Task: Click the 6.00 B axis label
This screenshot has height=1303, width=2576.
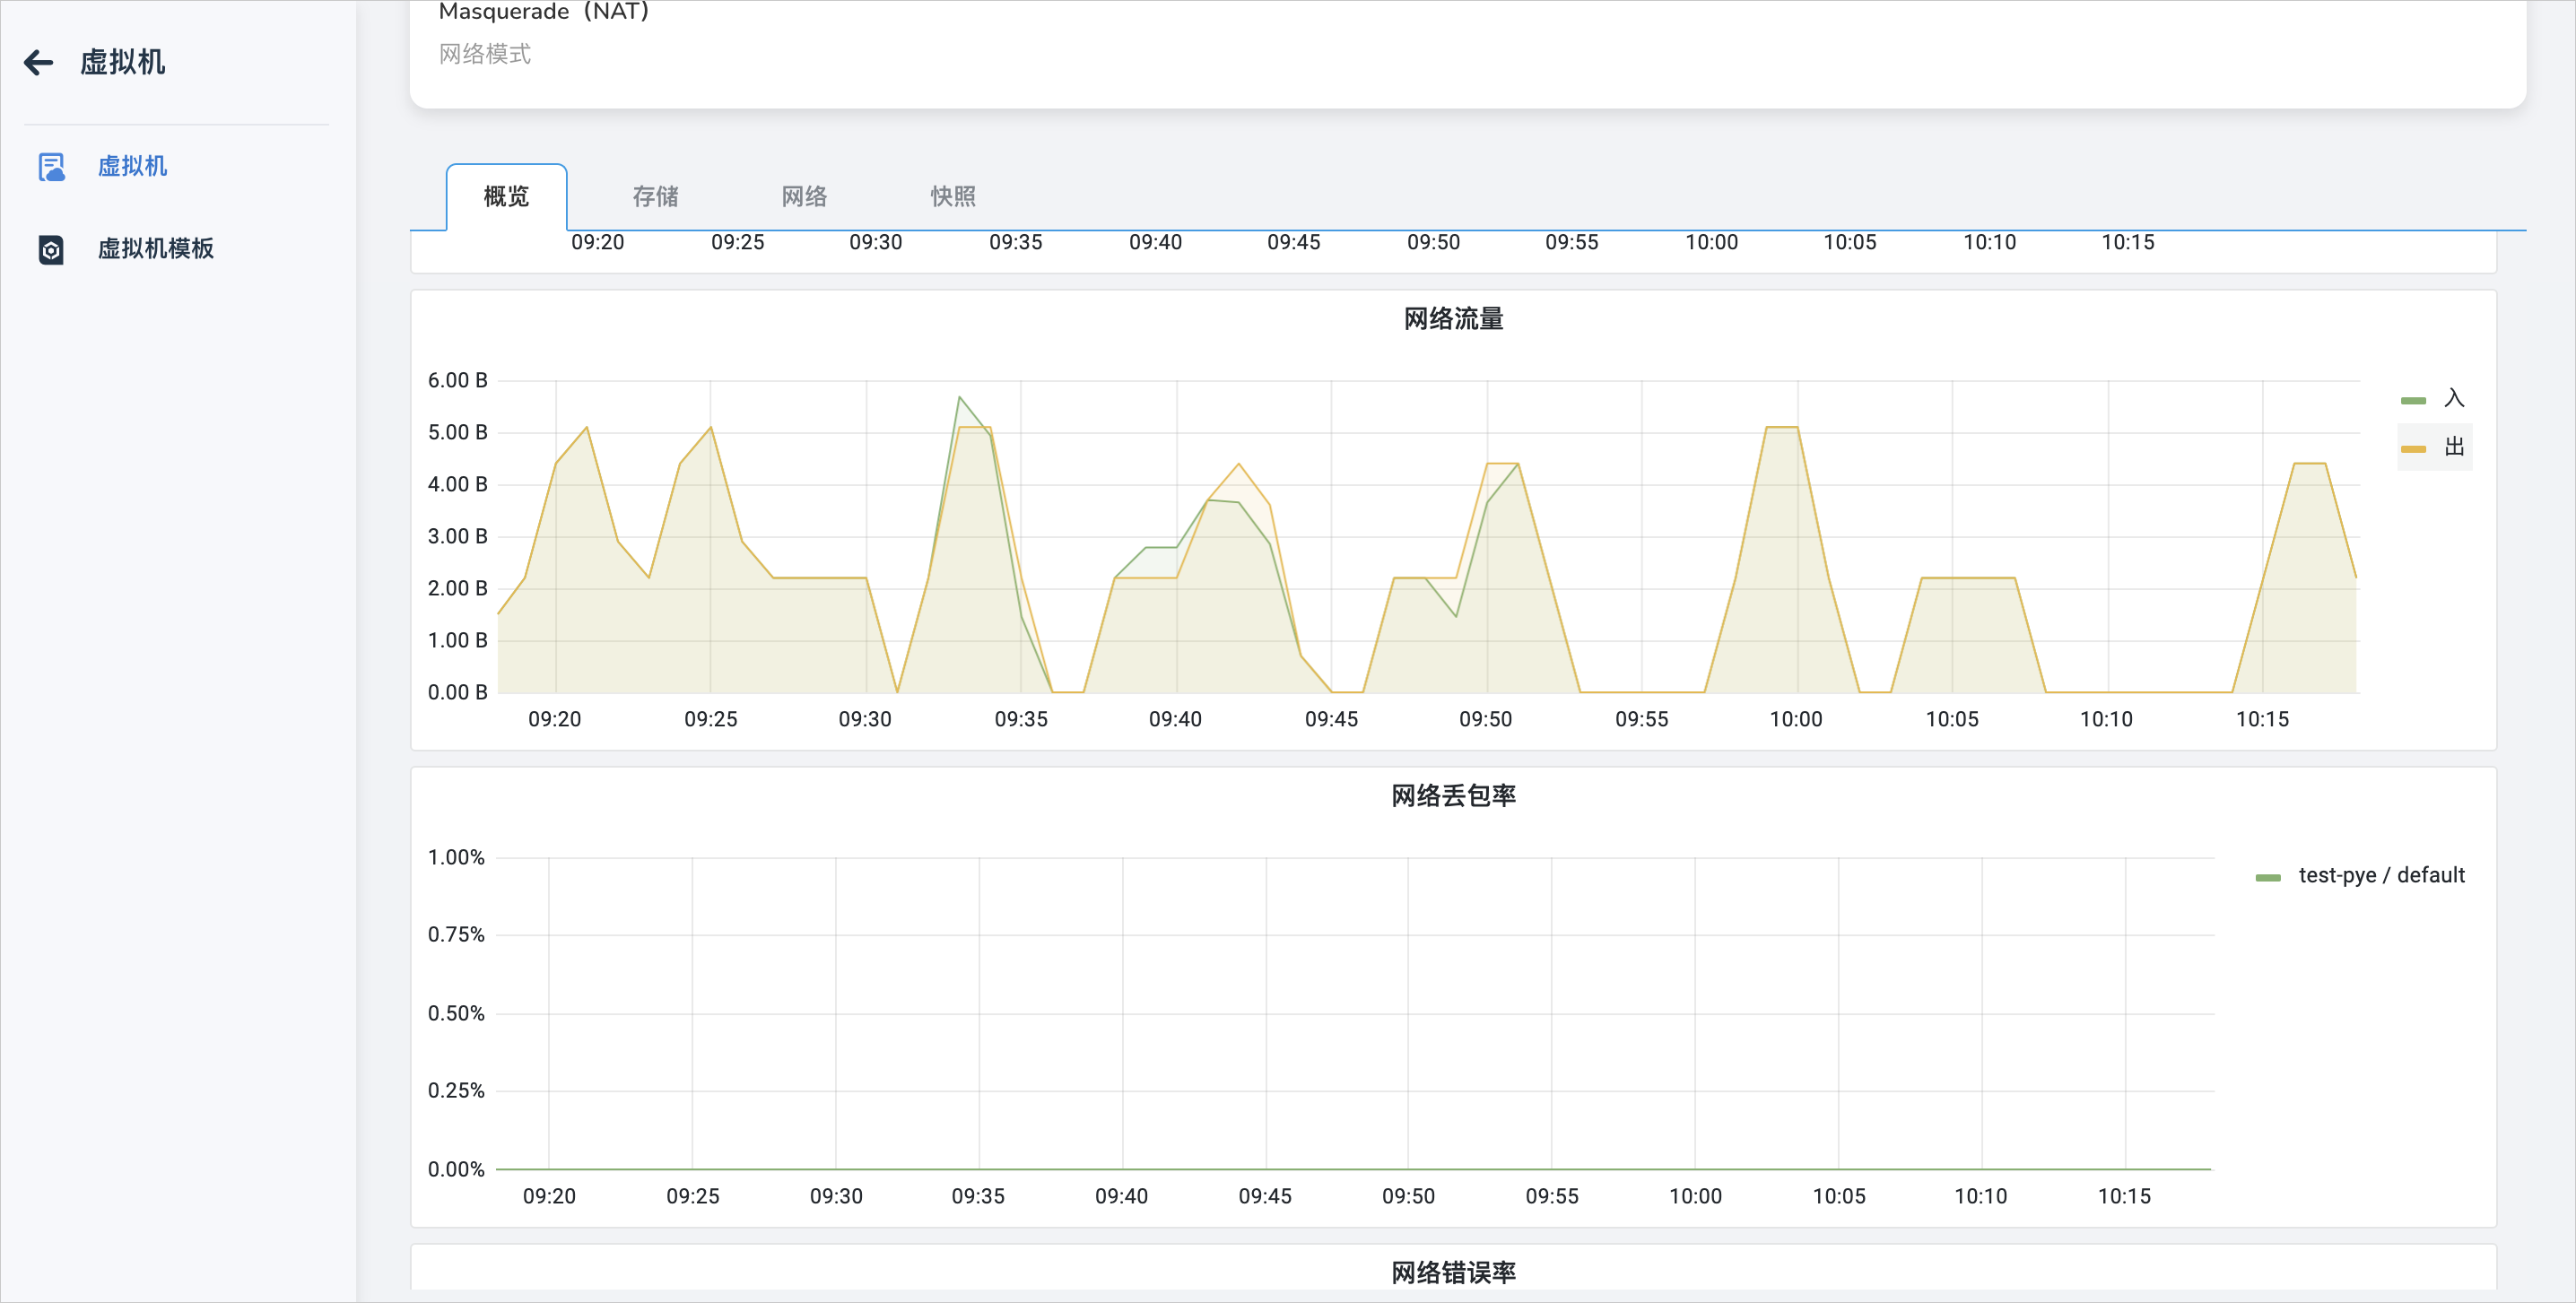Action: (458, 381)
